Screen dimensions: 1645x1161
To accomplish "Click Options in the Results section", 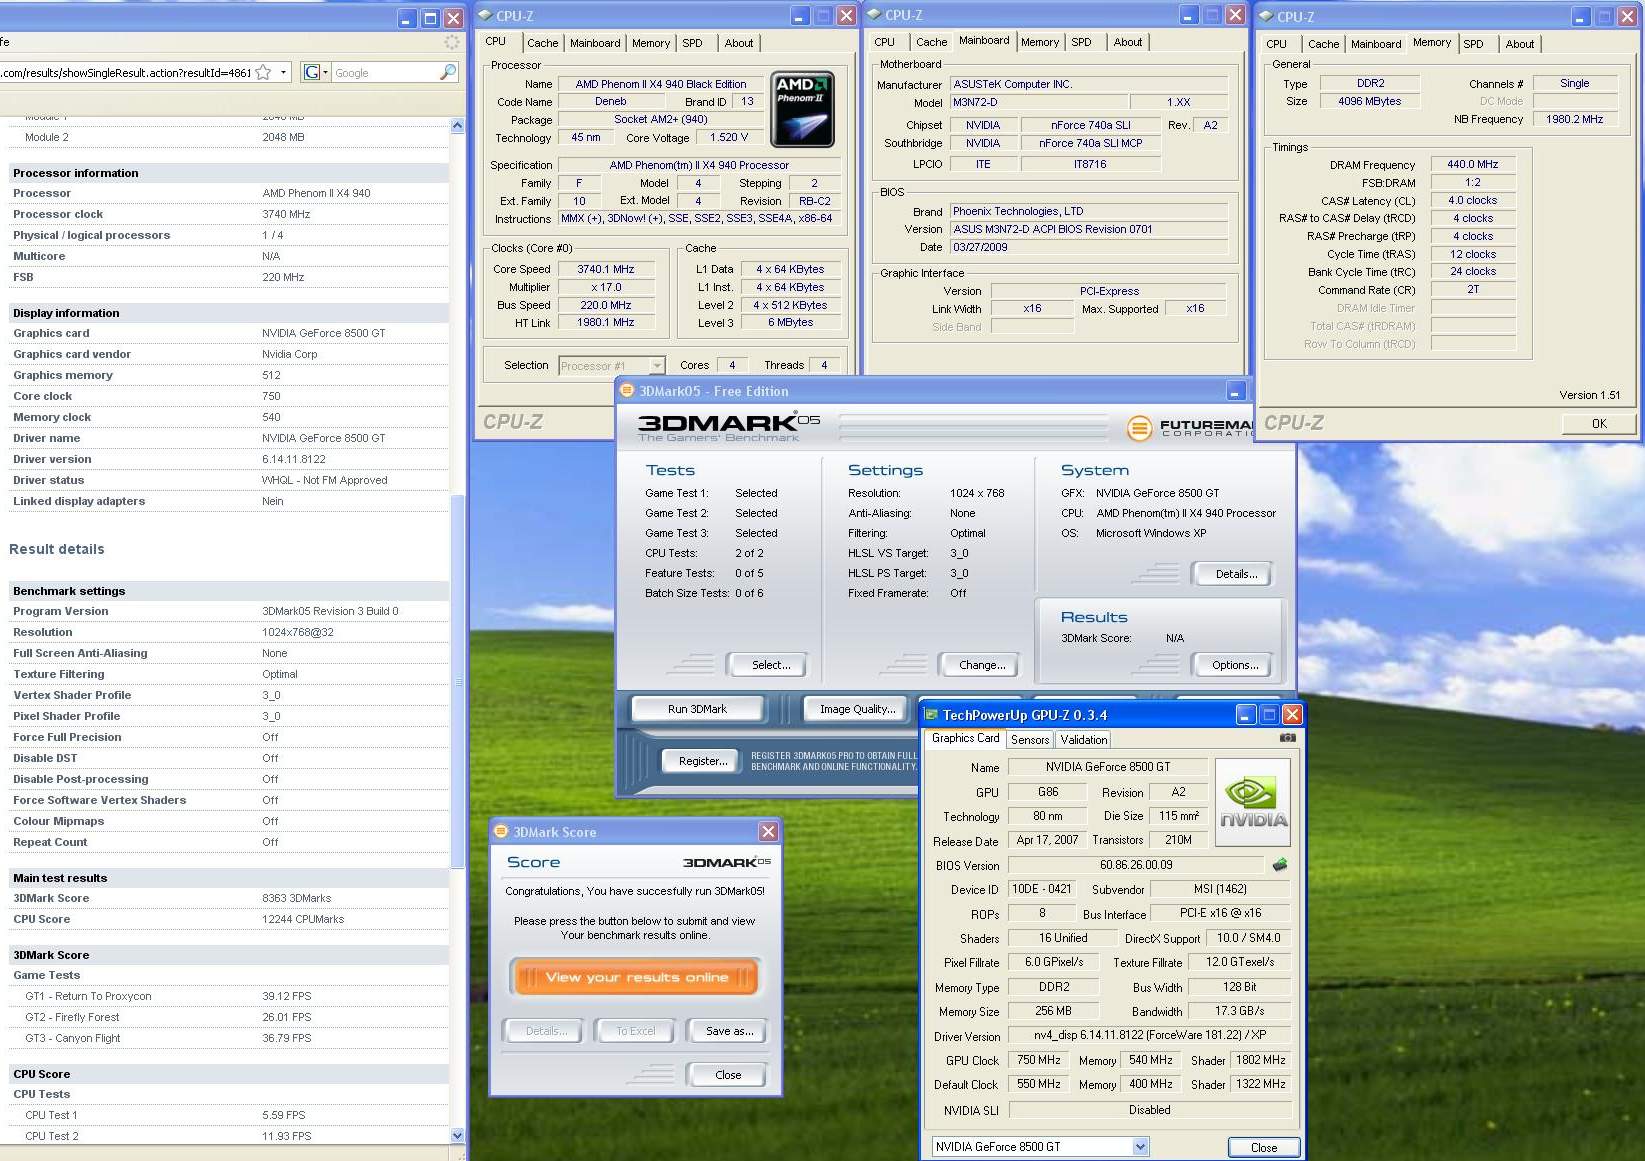I will tap(1235, 665).
